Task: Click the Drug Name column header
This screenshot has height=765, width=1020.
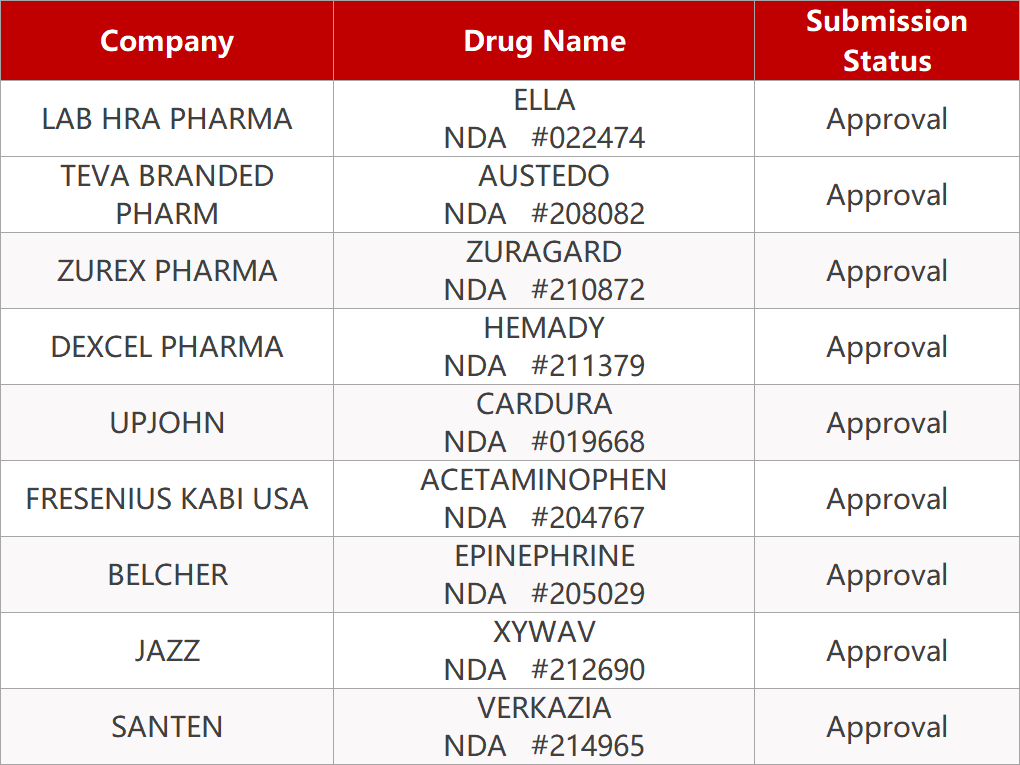Action: (x=544, y=41)
